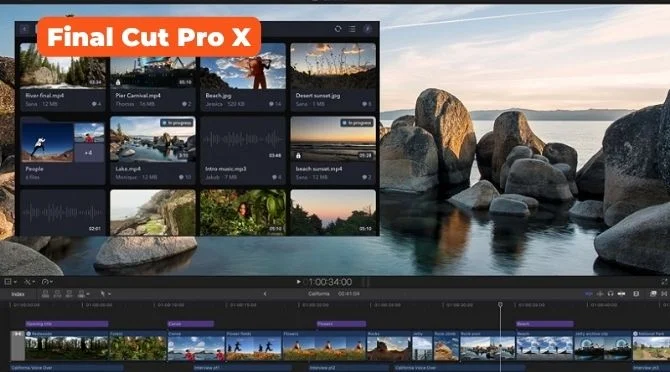Select the Rocks clip in the timeline
Viewport: 670px width, 372px height.
[x=389, y=346]
